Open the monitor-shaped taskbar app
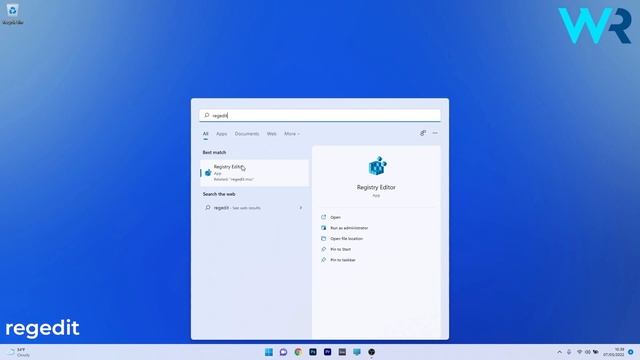Image resolution: width=640 pixels, height=360 pixels. click(357, 352)
